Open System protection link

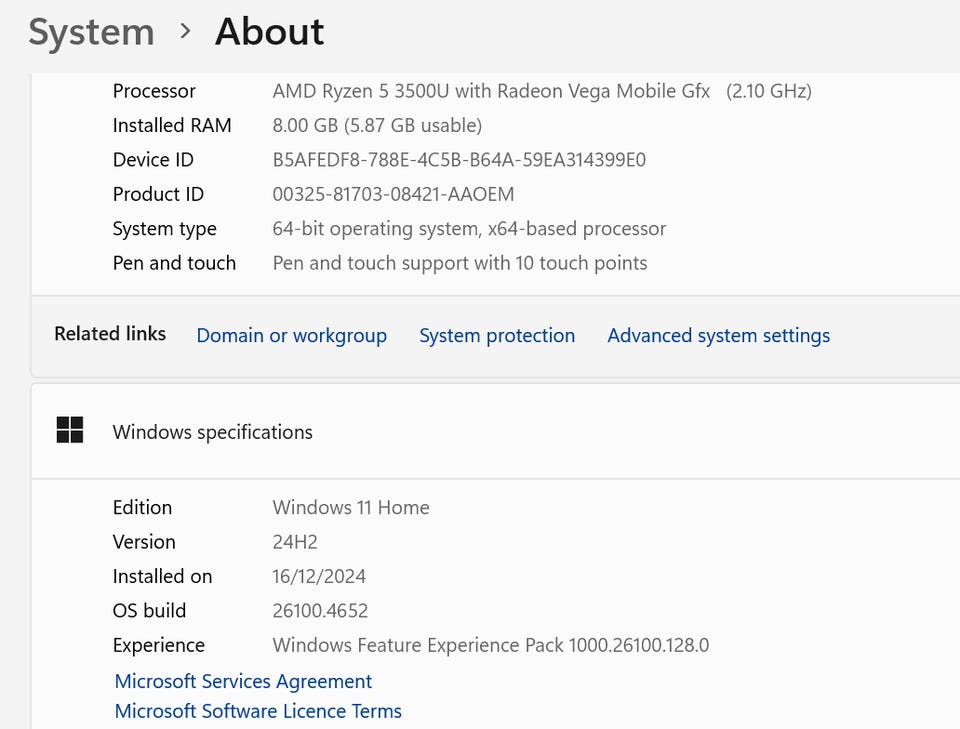(497, 335)
